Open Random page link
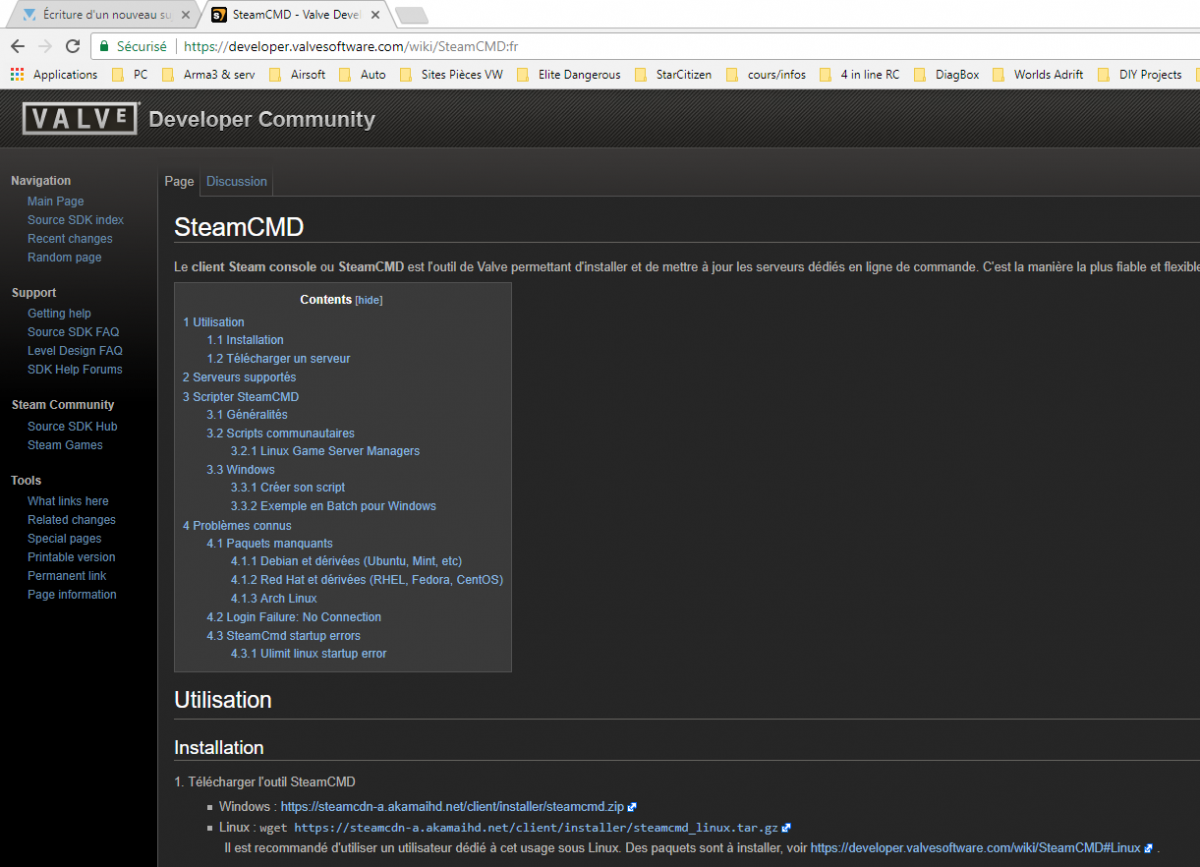1200x867 pixels. (64, 257)
